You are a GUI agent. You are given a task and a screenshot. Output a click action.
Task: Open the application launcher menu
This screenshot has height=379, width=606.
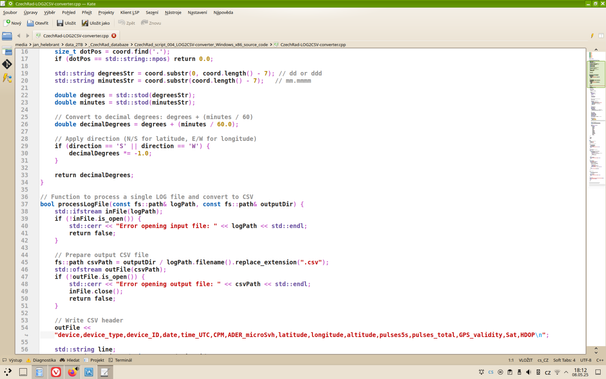(x=7, y=372)
